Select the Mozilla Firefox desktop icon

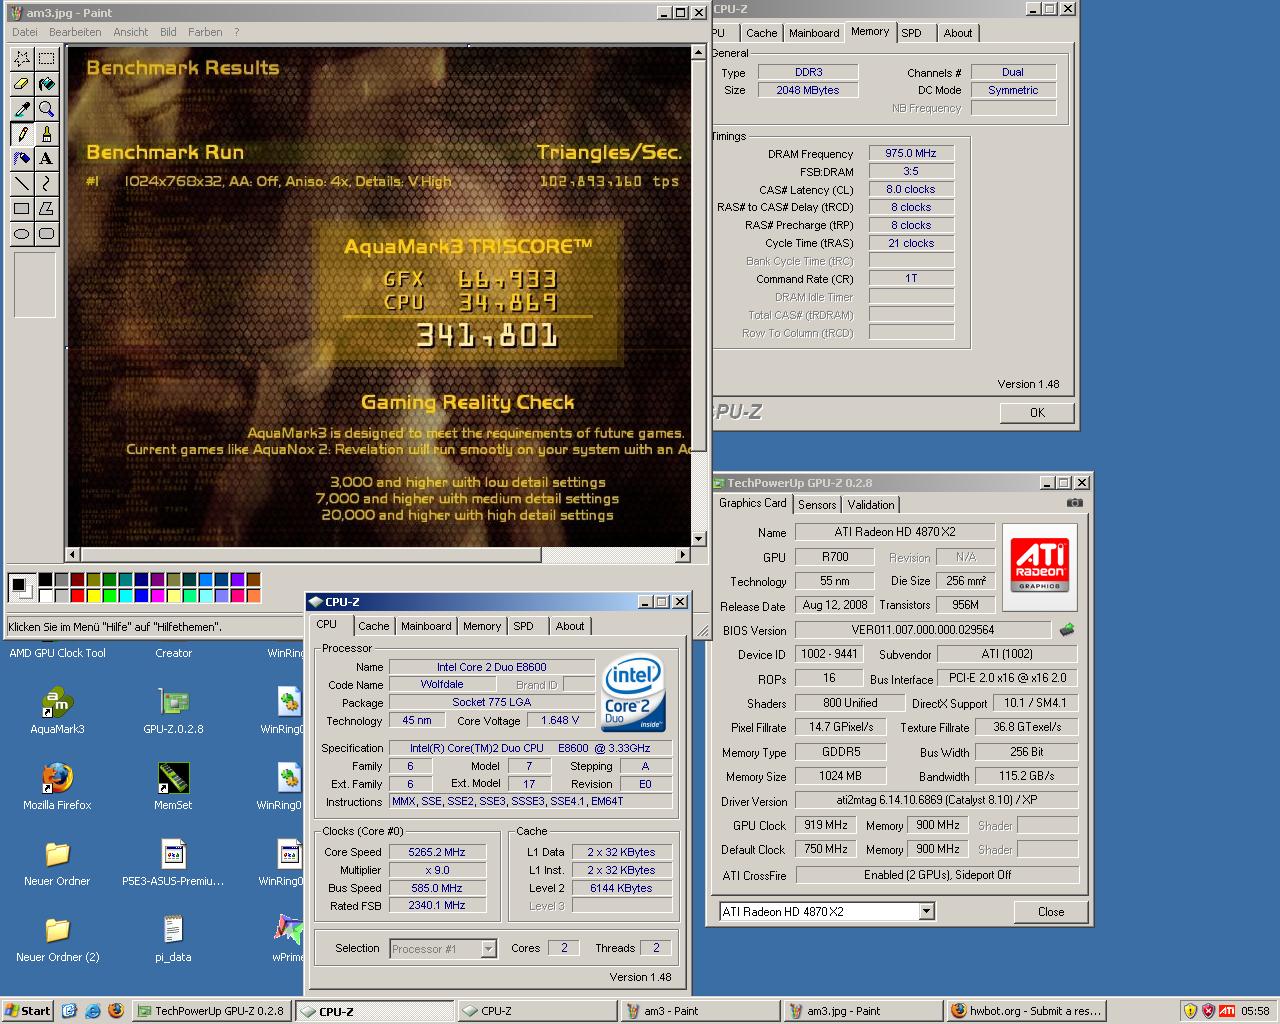coord(57,787)
